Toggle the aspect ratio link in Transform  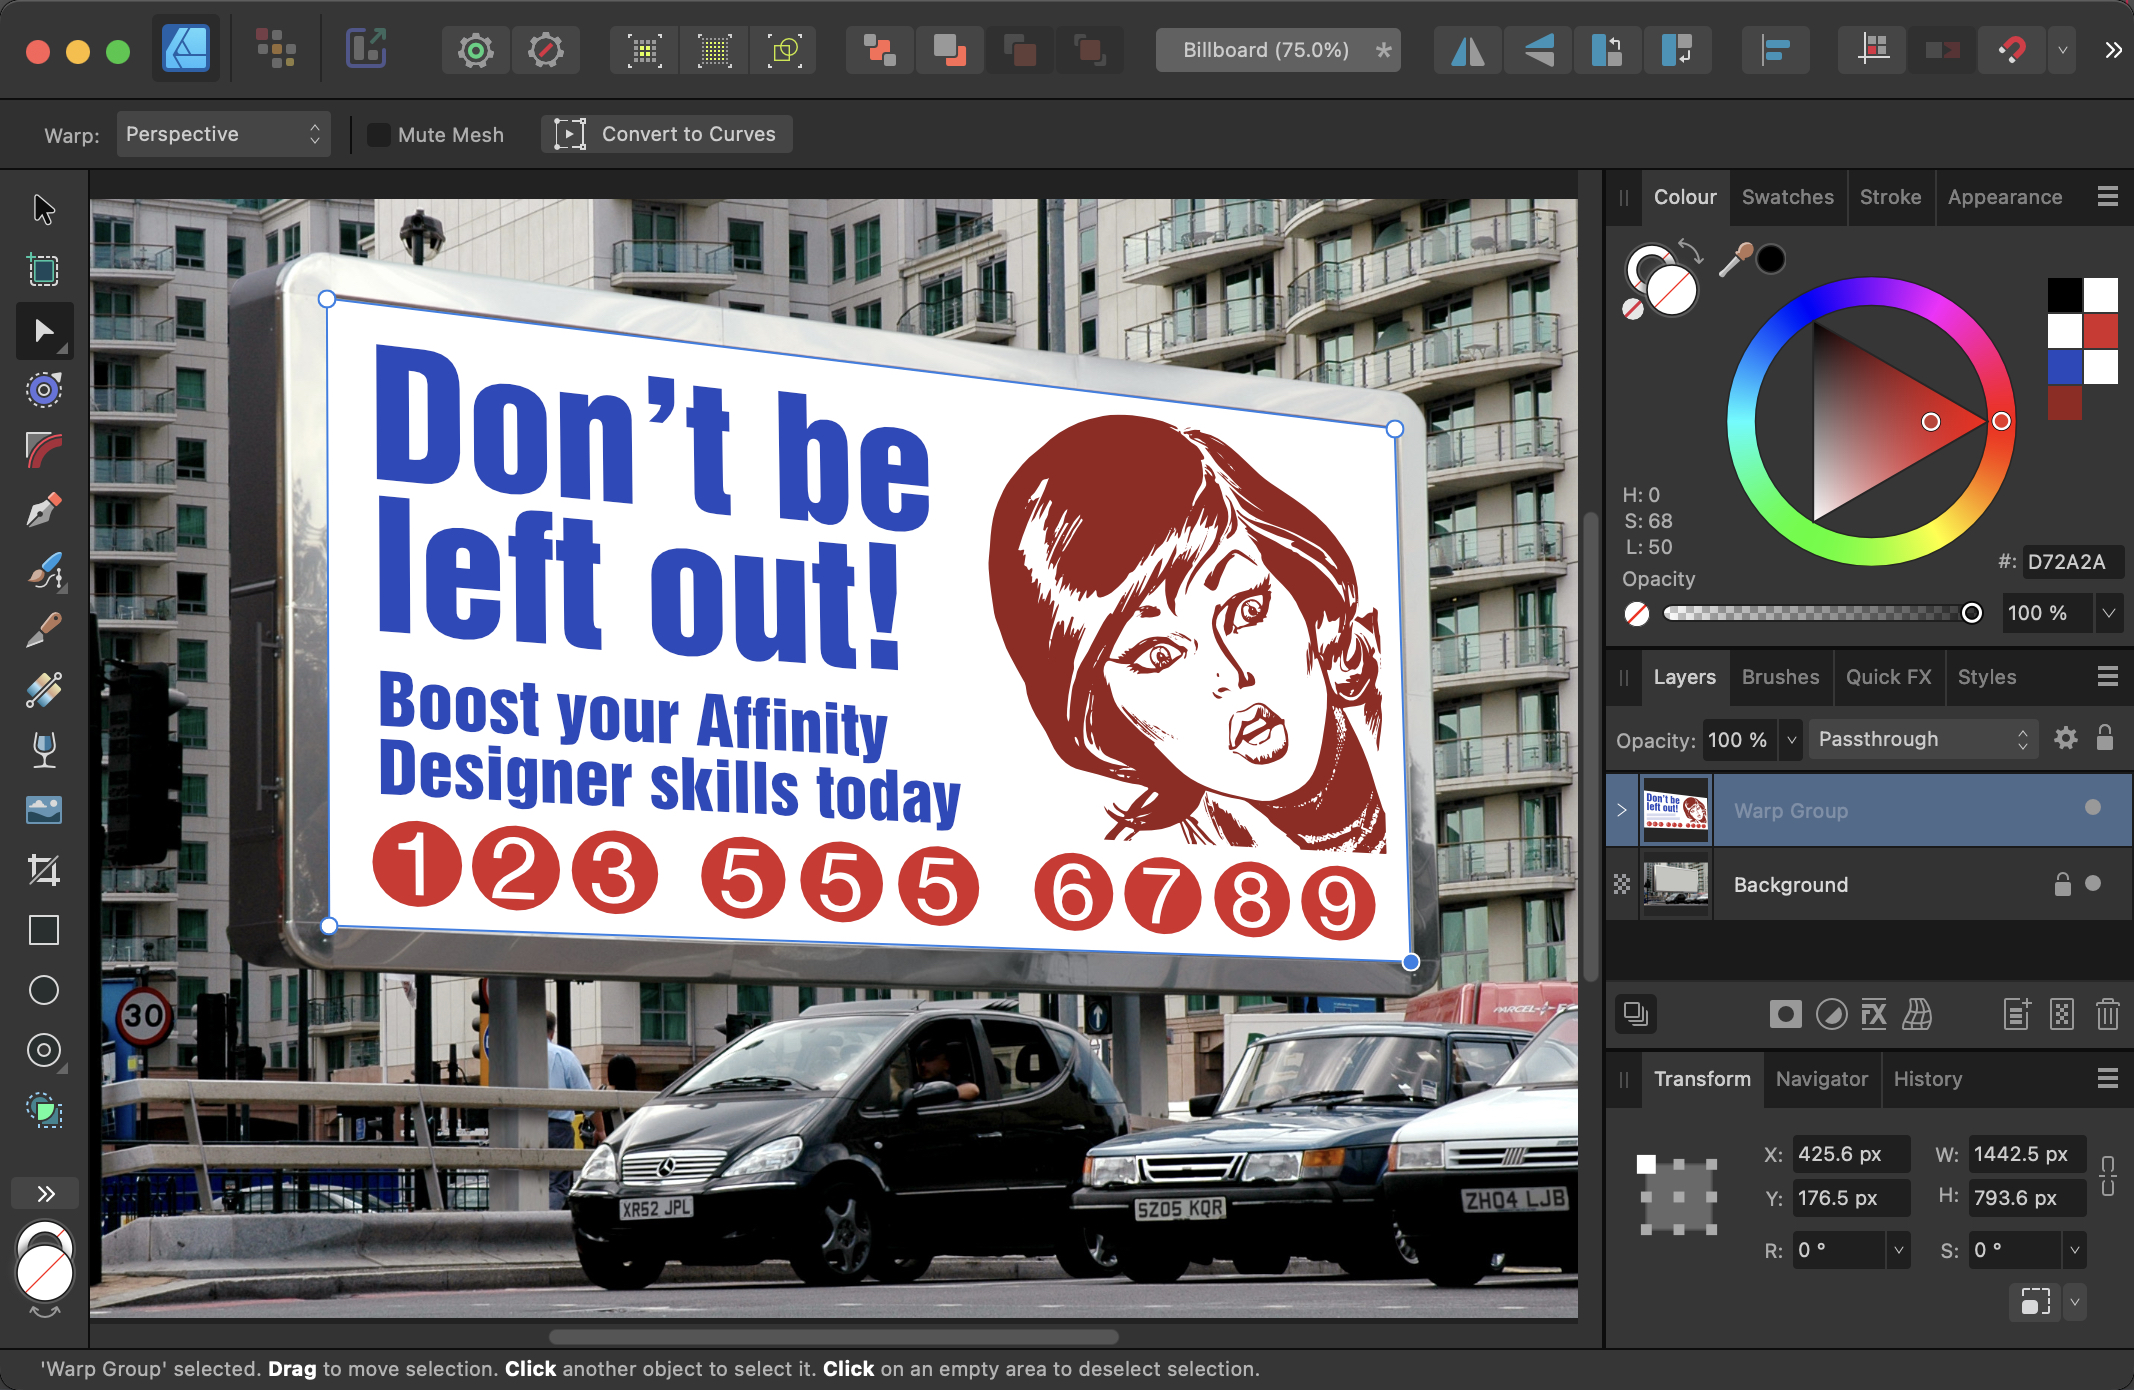[2108, 1176]
